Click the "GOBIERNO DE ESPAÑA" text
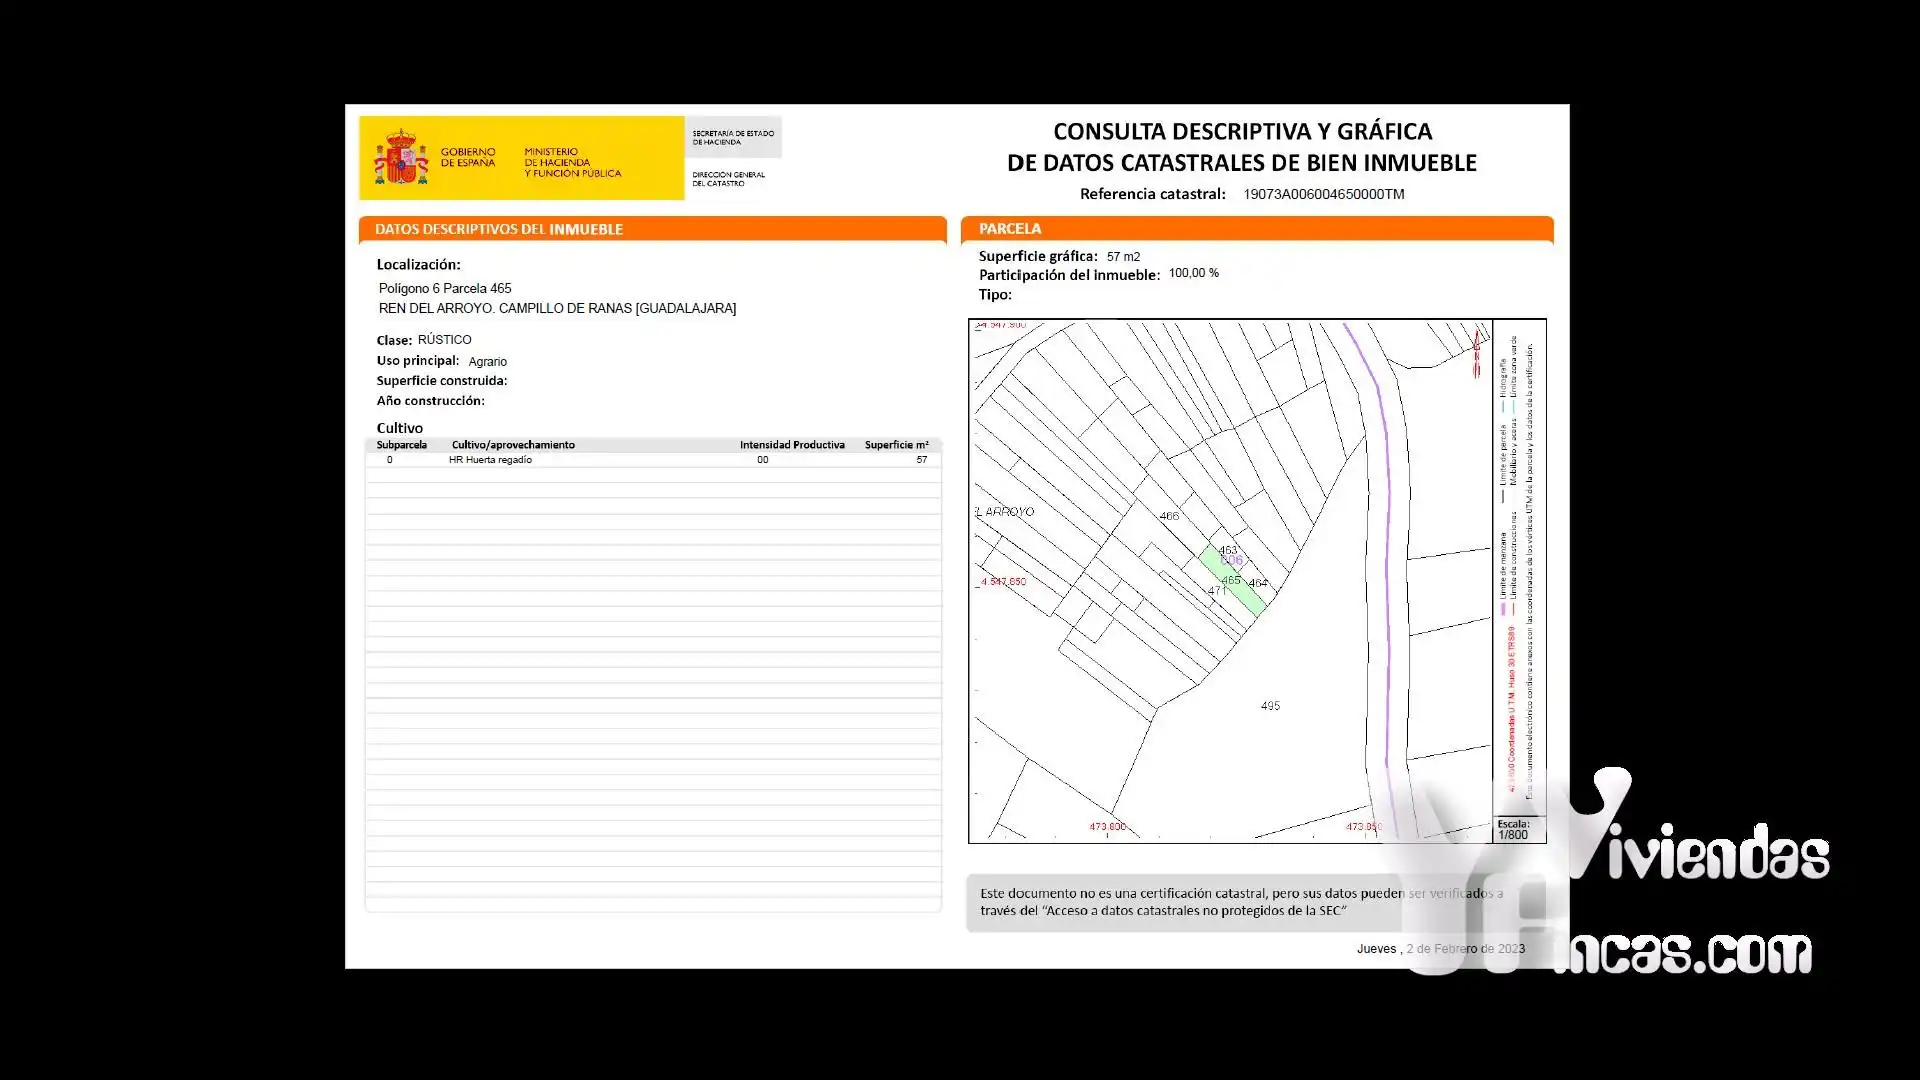 [468, 157]
